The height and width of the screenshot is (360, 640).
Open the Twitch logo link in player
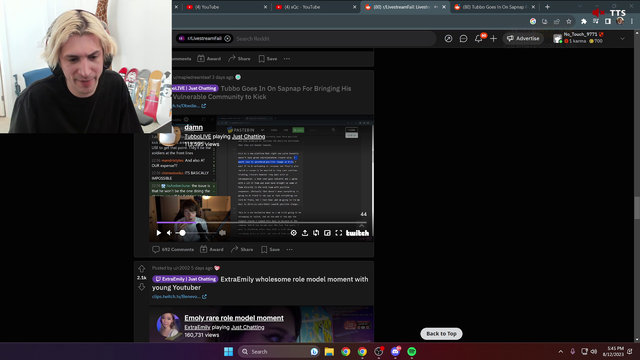[x=358, y=233]
